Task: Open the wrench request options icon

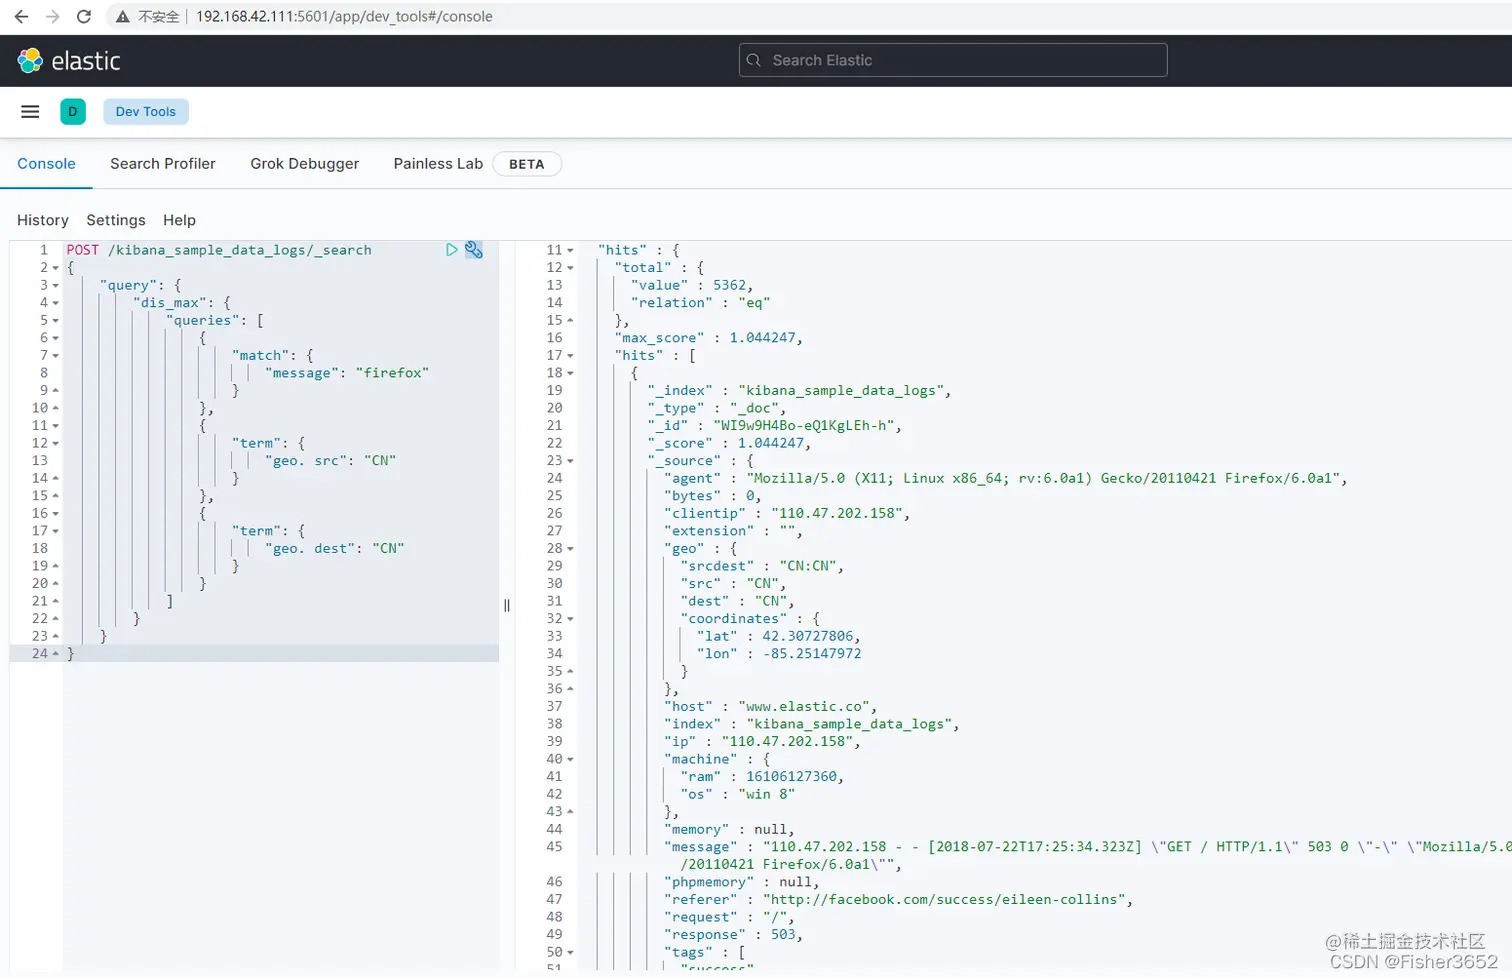Action: 474,250
